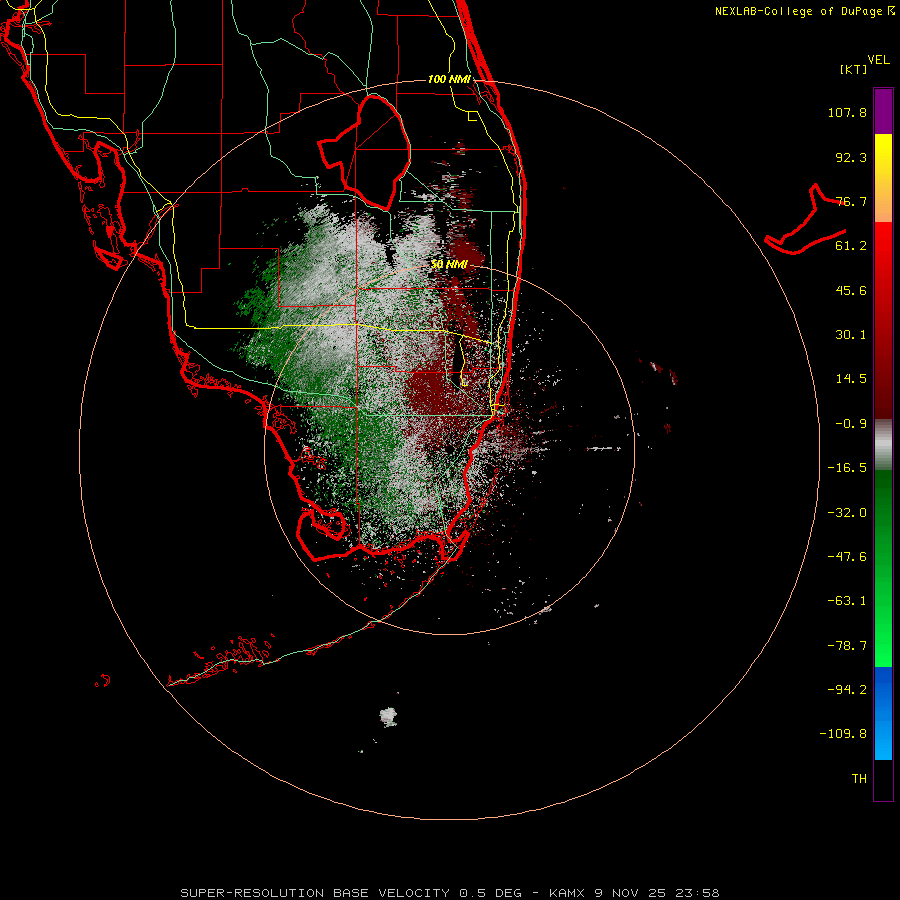Screen dimensions: 900x900
Task: Click the red island outline east of Florida
Action: click(805, 221)
